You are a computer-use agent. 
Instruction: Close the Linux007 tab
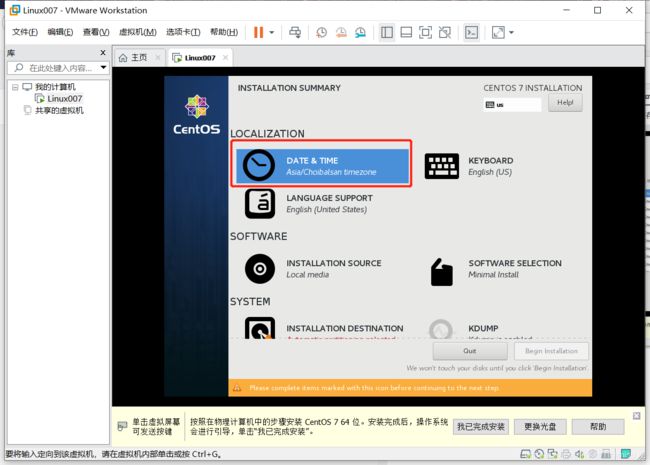[225, 58]
